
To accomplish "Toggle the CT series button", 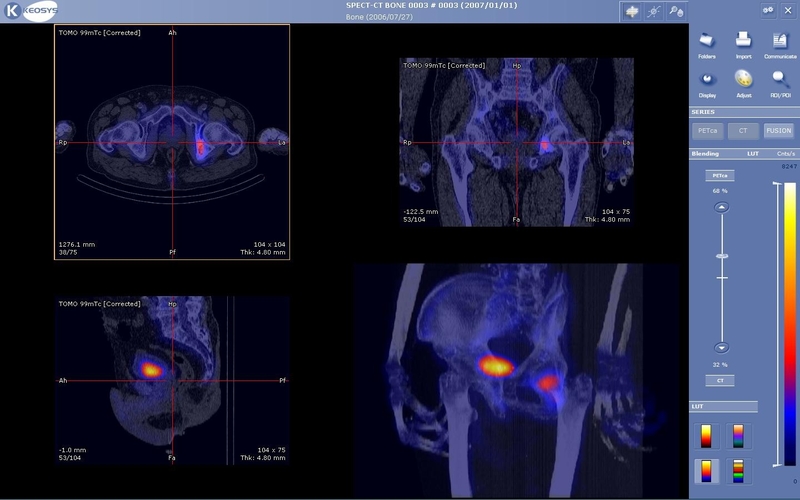I will click(x=742, y=131).
